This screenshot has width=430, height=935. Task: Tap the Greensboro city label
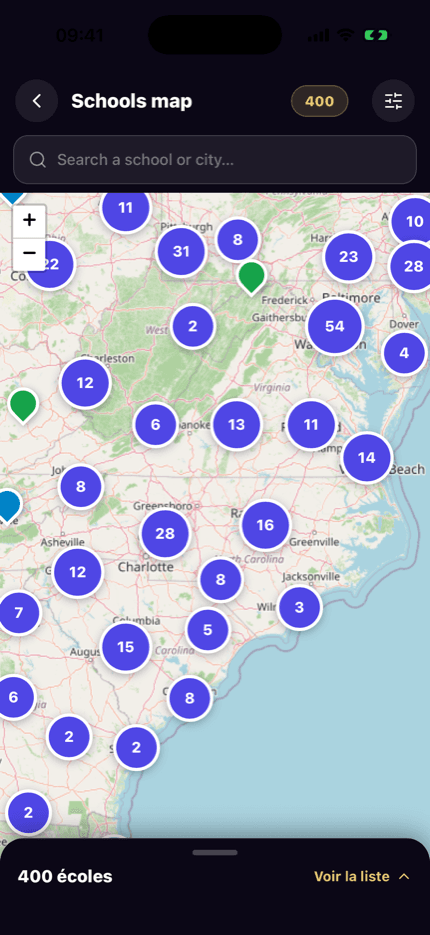[162, 506]
